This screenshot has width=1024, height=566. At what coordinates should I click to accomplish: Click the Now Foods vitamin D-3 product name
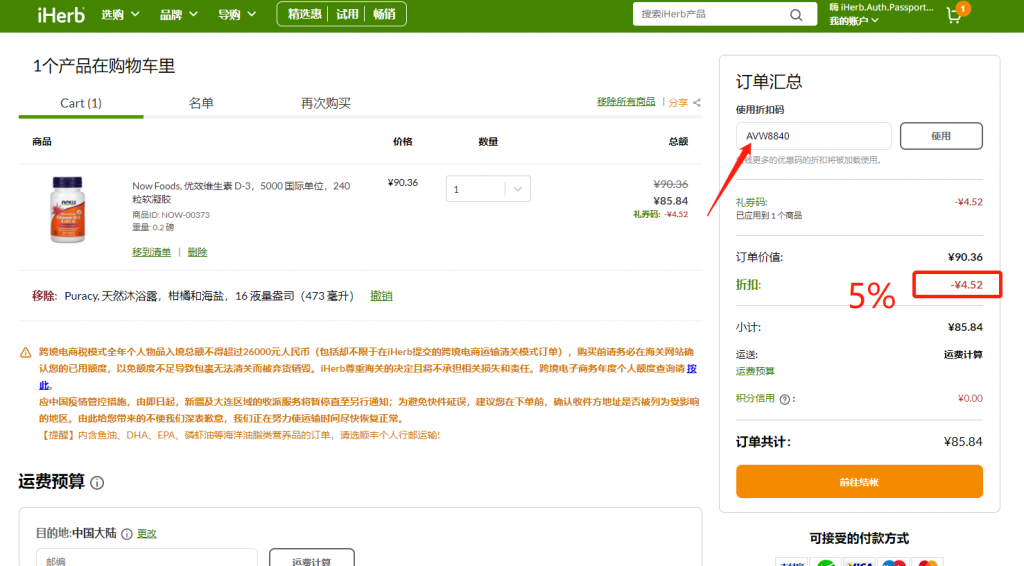(241, 192)
